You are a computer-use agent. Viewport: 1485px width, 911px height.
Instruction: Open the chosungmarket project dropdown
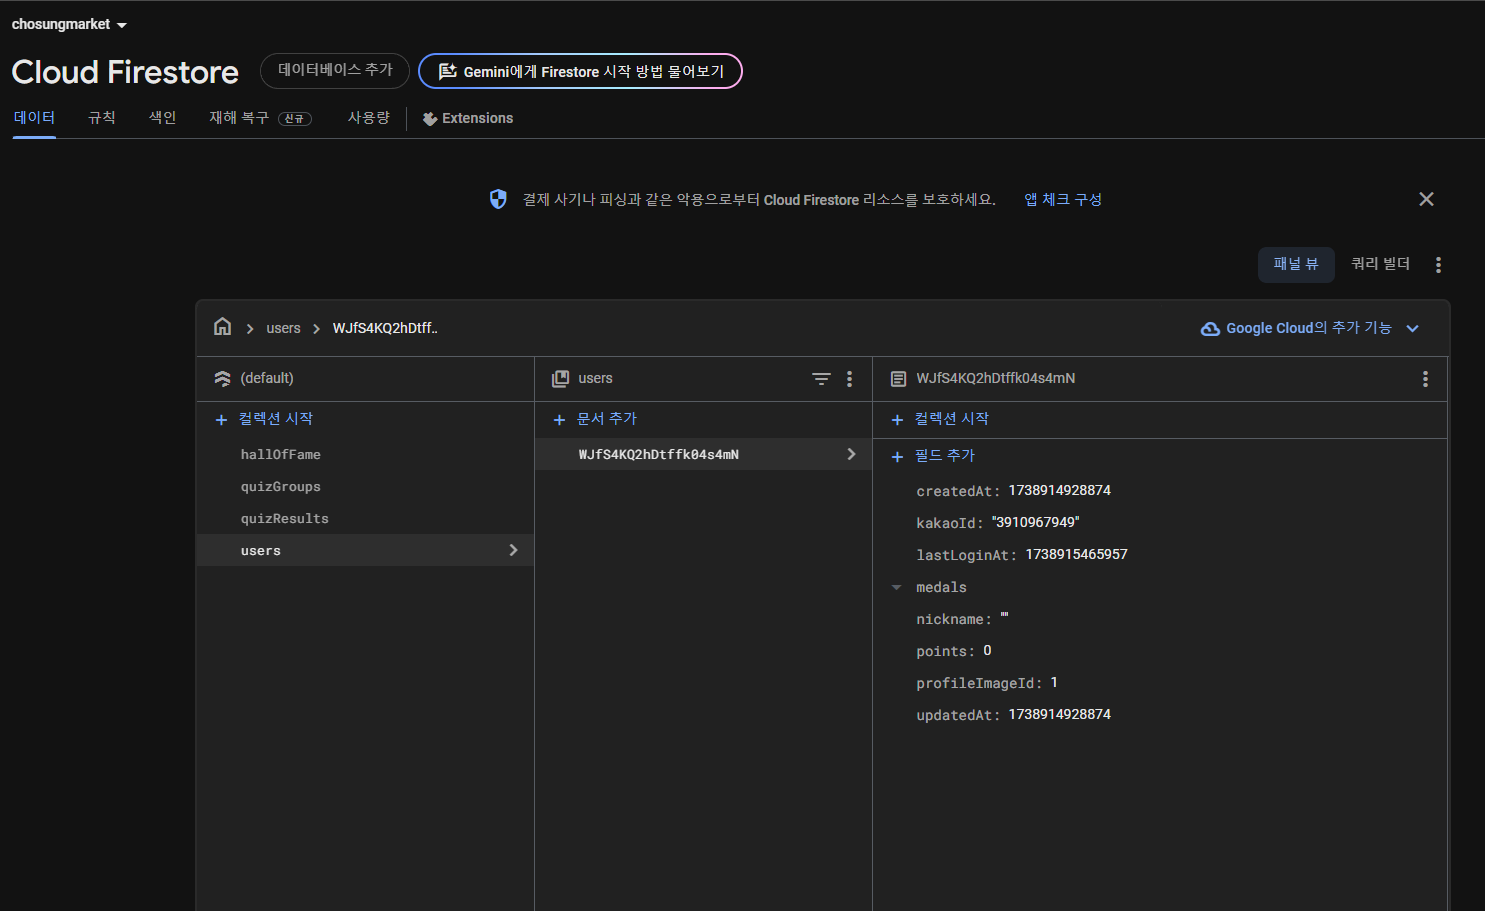coord(69,24)
